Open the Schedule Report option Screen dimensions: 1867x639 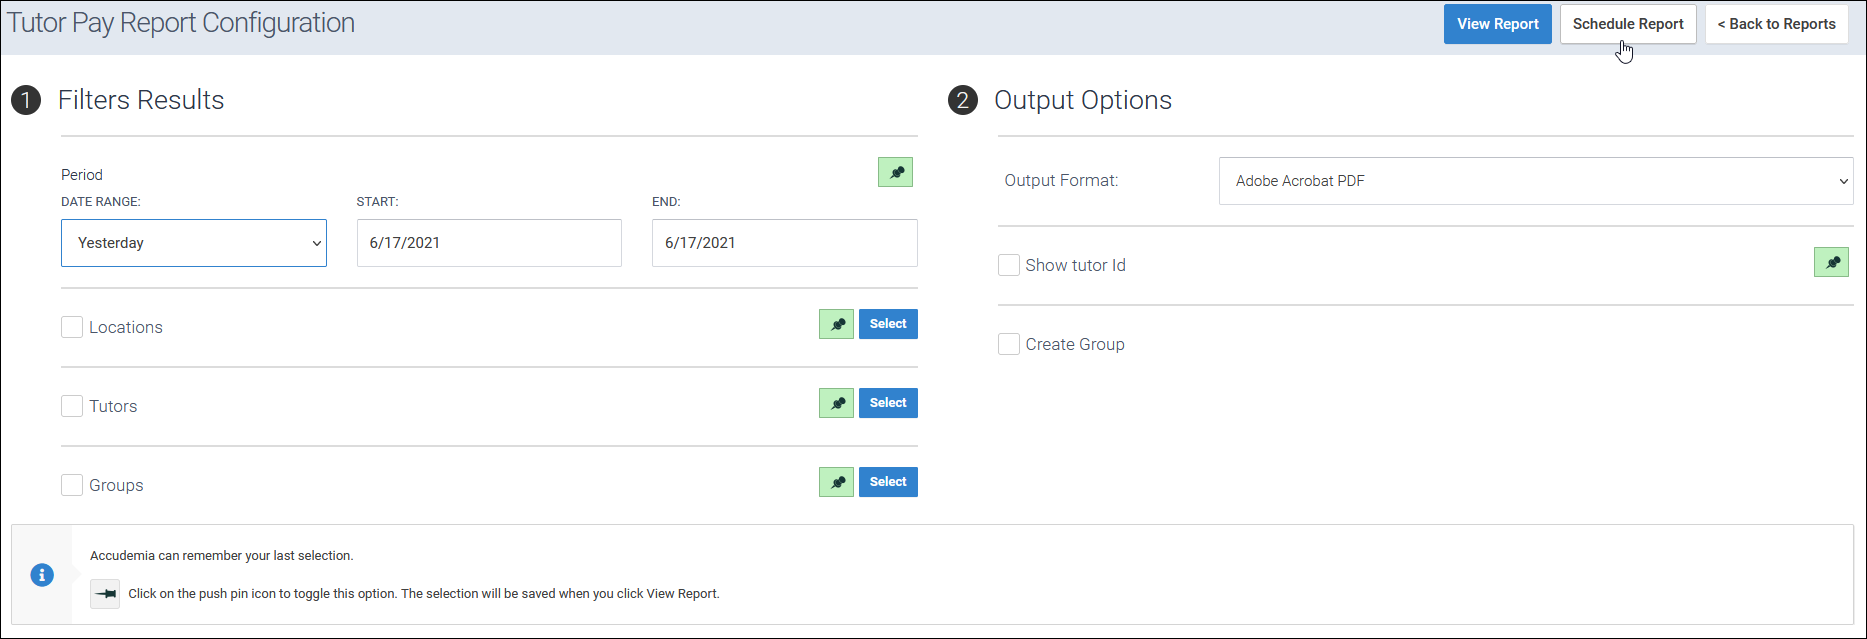(x=1628, y=24)
